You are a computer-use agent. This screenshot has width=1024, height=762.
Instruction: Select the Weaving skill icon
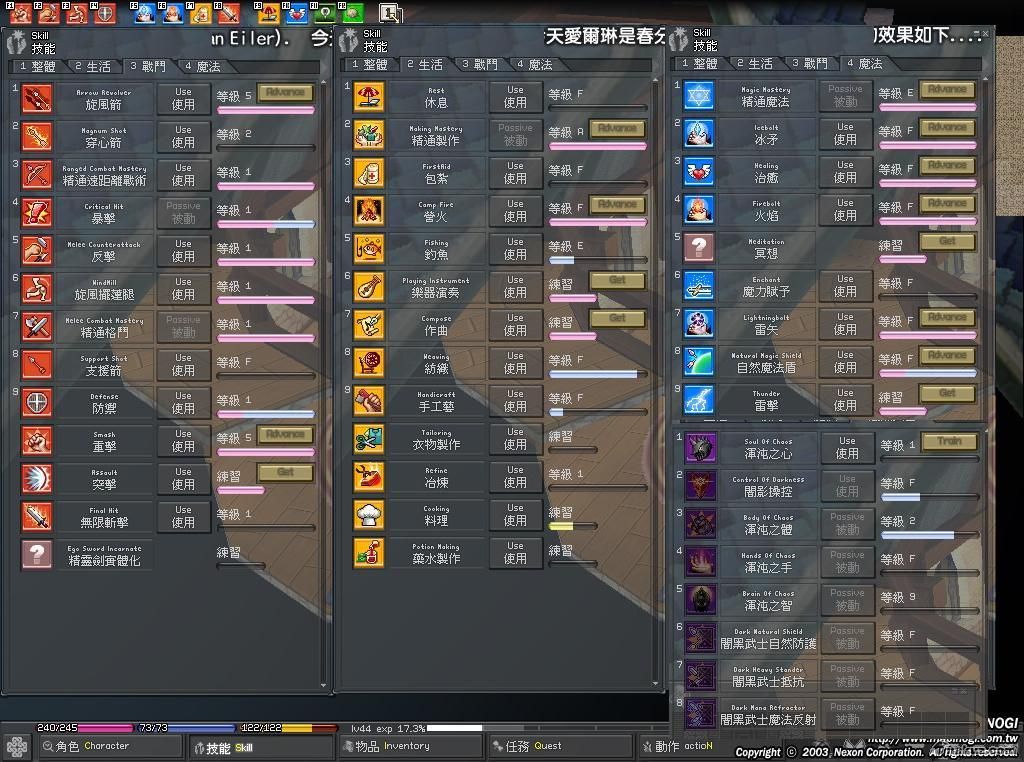pos(369,363)
